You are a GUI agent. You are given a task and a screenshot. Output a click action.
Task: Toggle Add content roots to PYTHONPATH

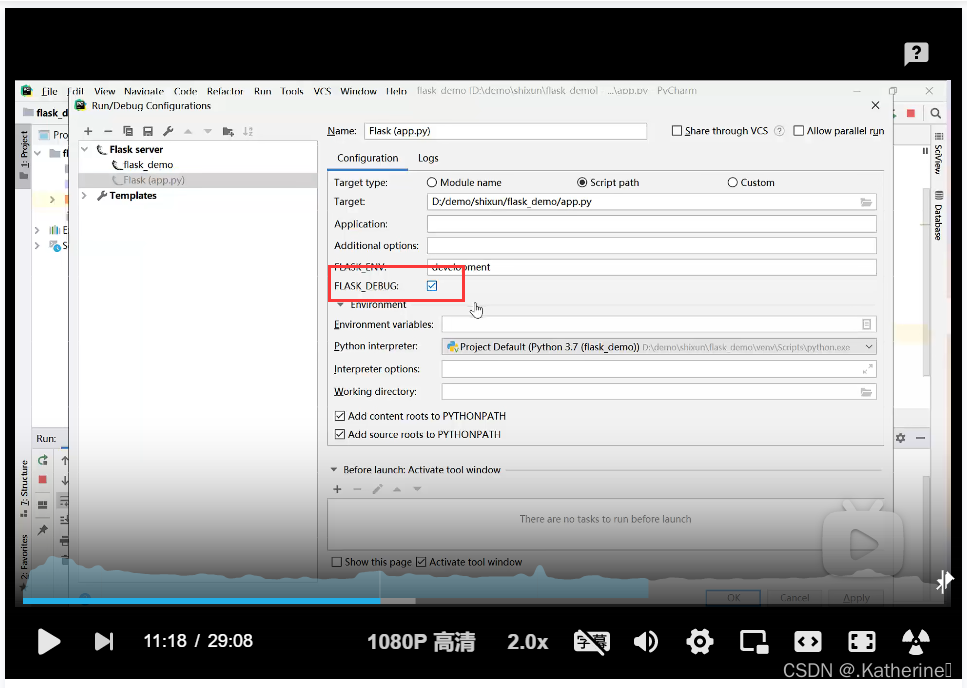tap(340, 416)
